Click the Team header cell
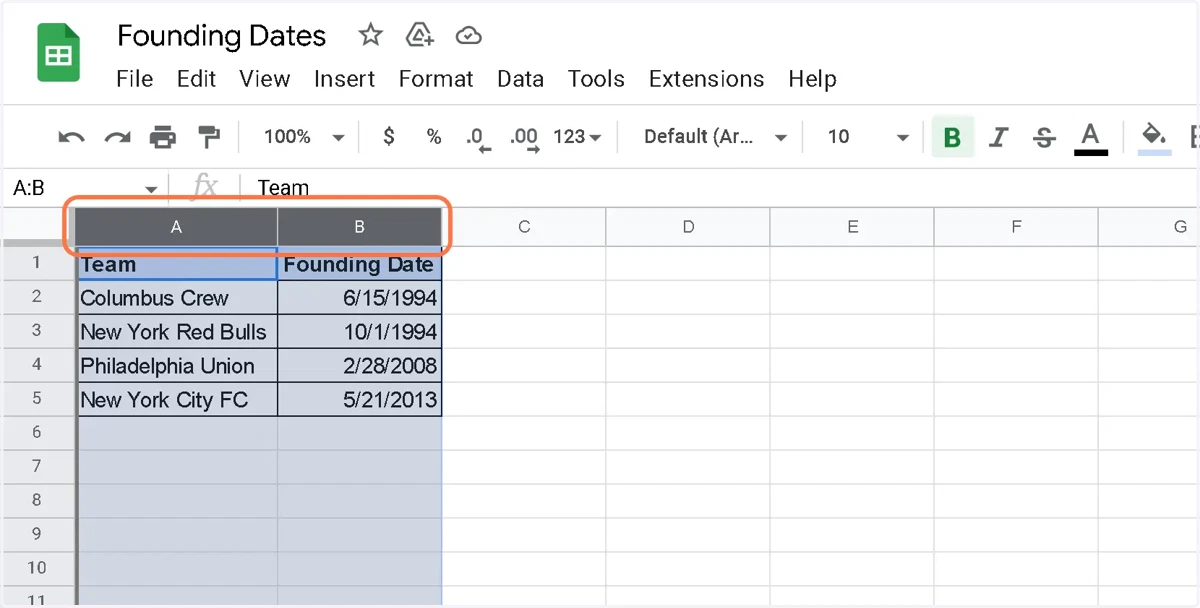Viewport: 1200px width, 608px height. click(177, 264)
